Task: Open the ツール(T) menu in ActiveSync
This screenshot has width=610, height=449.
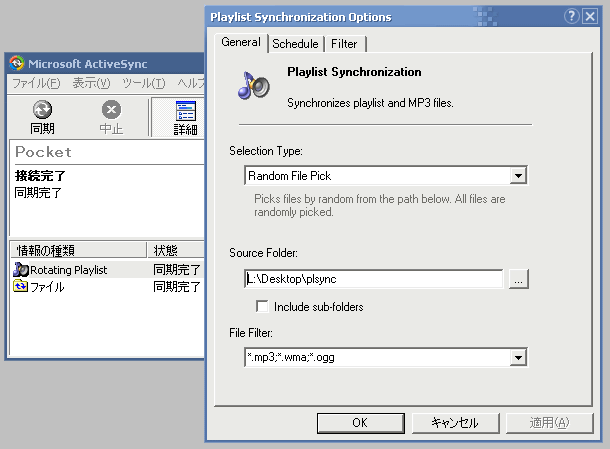Action: [x=144, y=83]
